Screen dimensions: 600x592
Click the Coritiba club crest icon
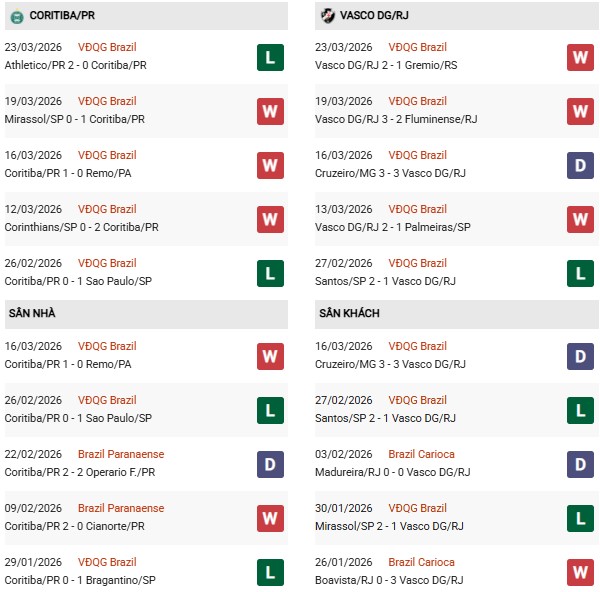click(x=16, y=16)
